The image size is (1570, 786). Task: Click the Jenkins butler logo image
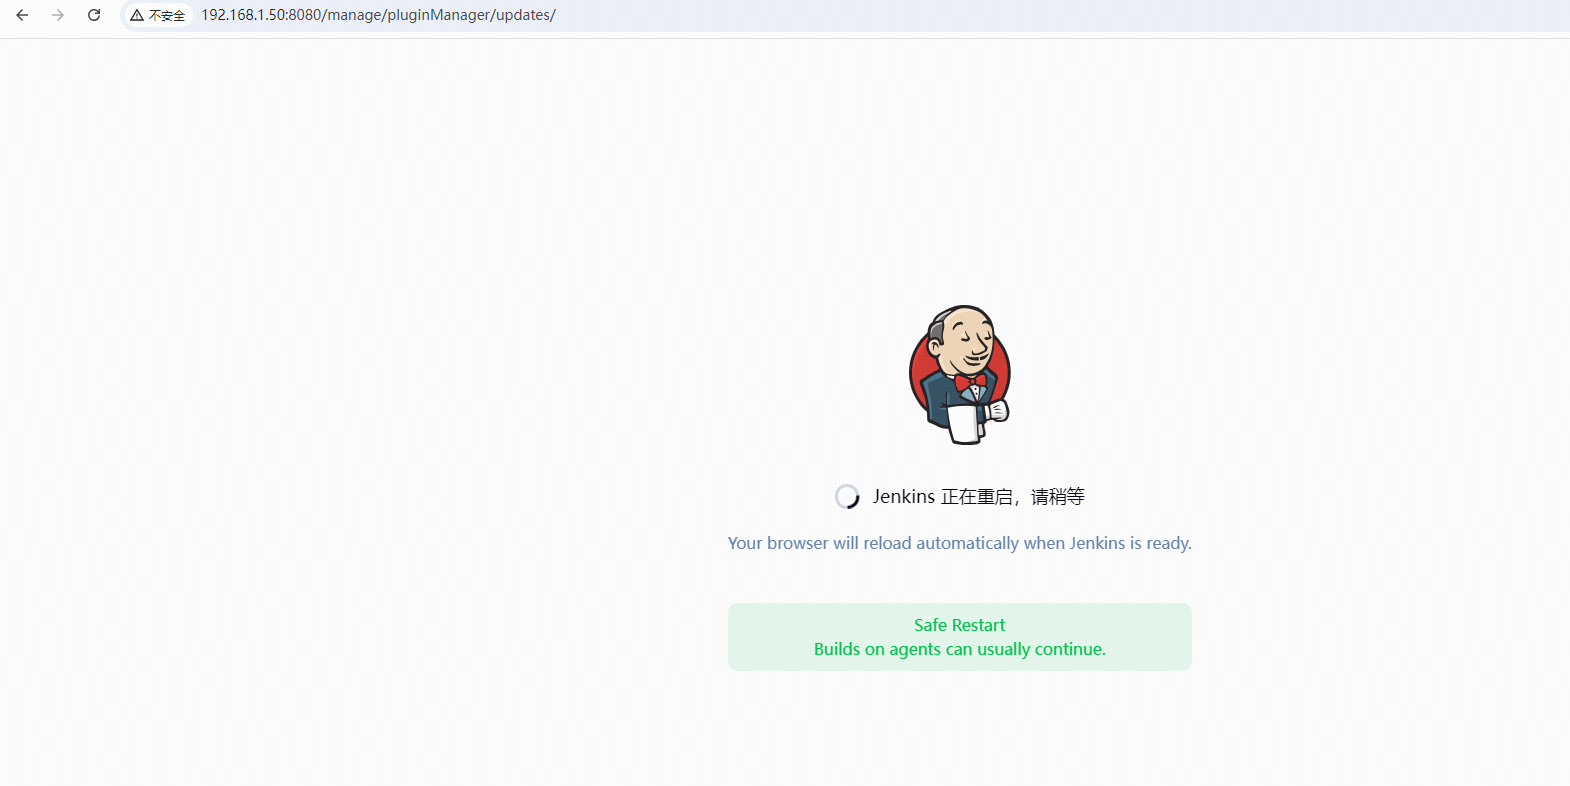pos(960,375)
